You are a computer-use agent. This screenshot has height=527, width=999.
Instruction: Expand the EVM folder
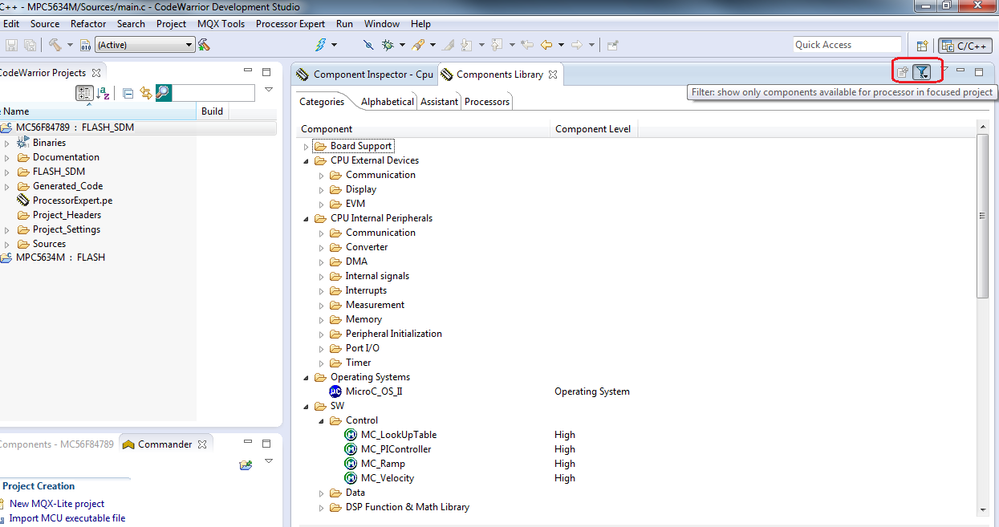pyautogui.click(x=321, y=205)
